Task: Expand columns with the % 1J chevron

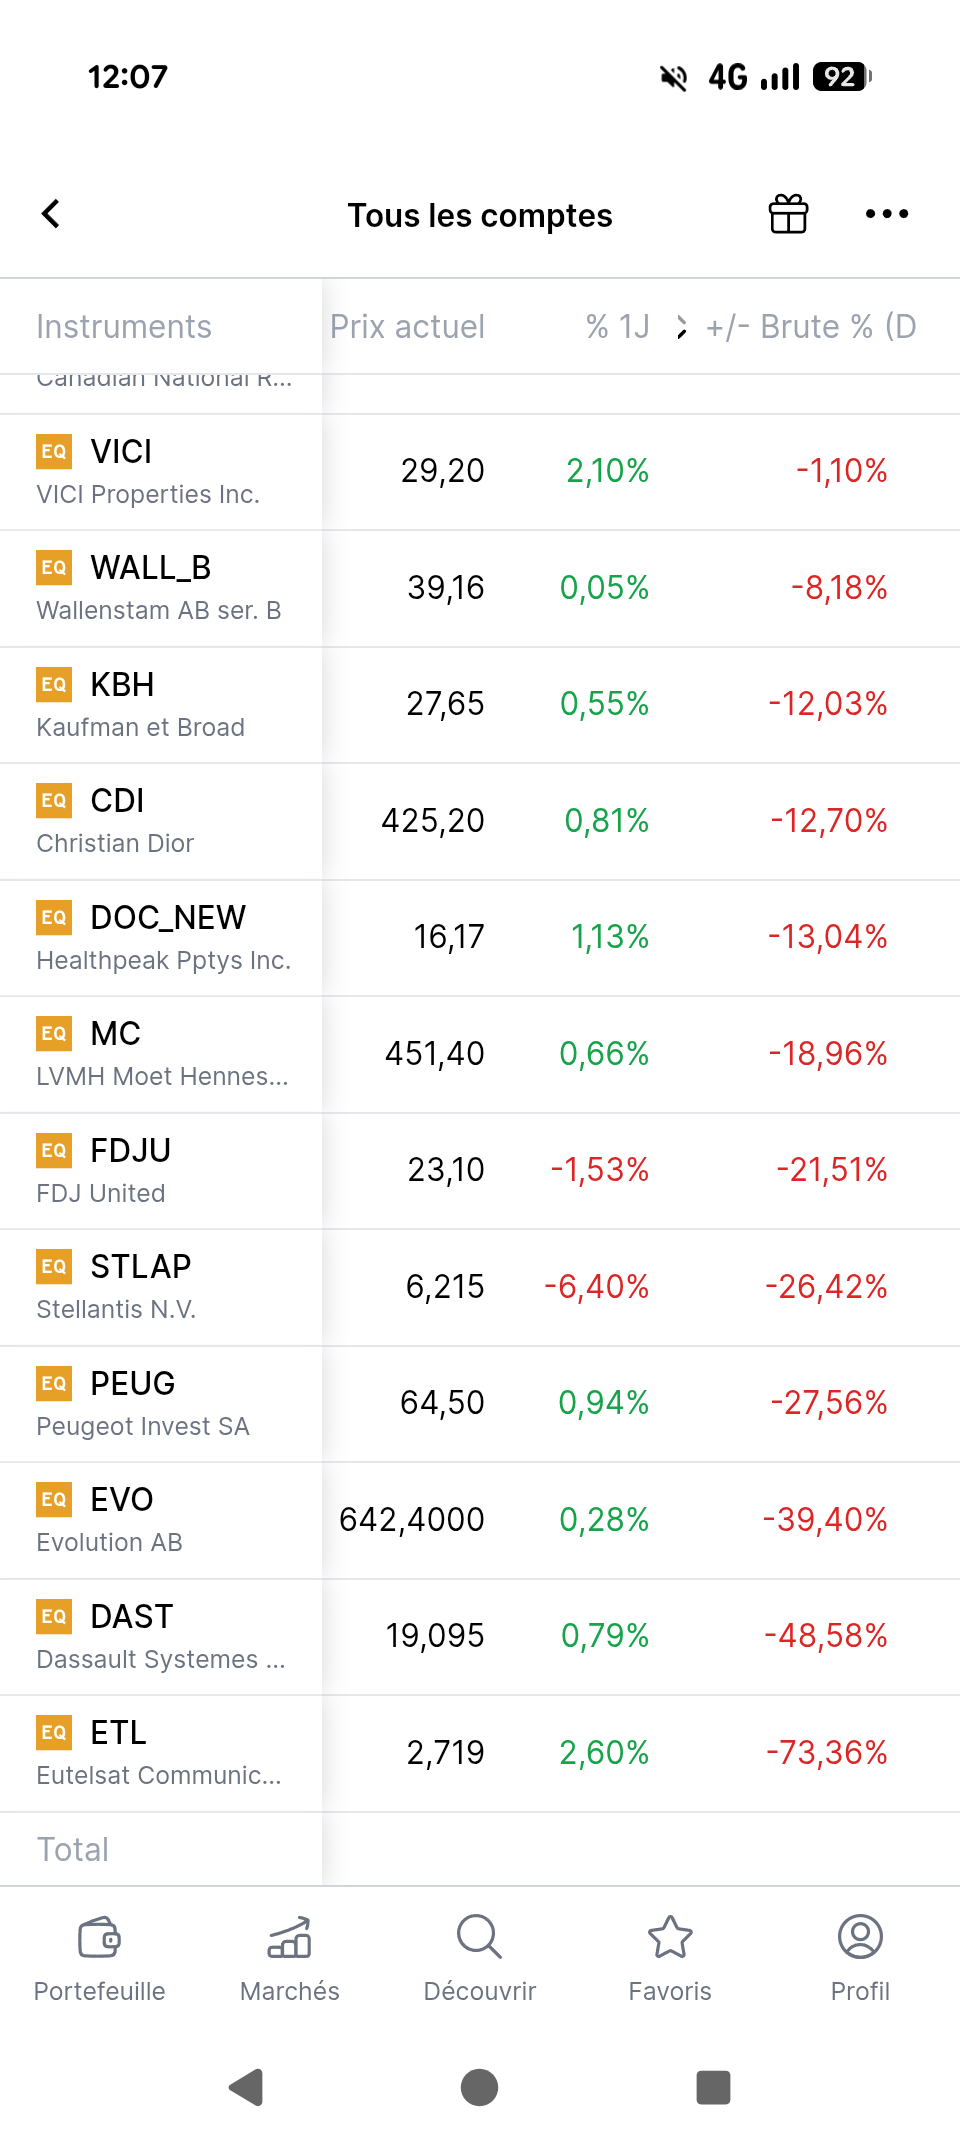Action: point(681,327)
